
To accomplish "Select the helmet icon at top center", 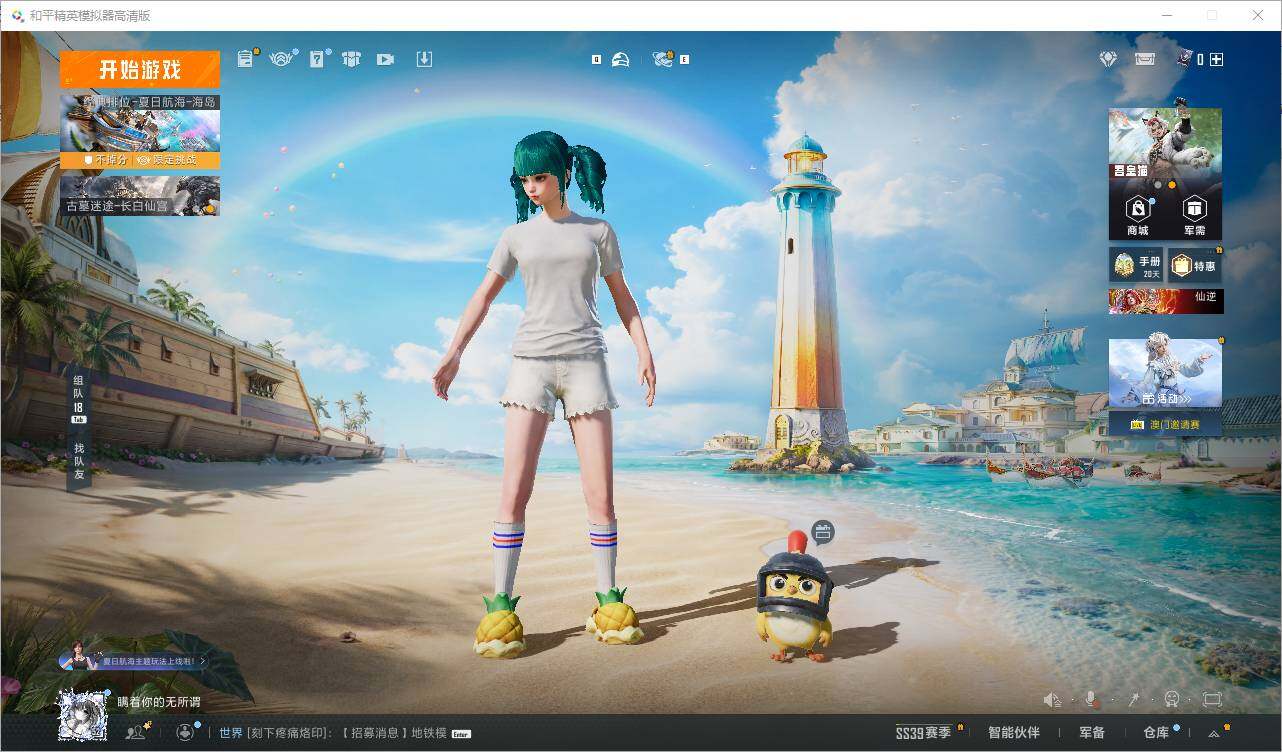I will coord(620,59).
